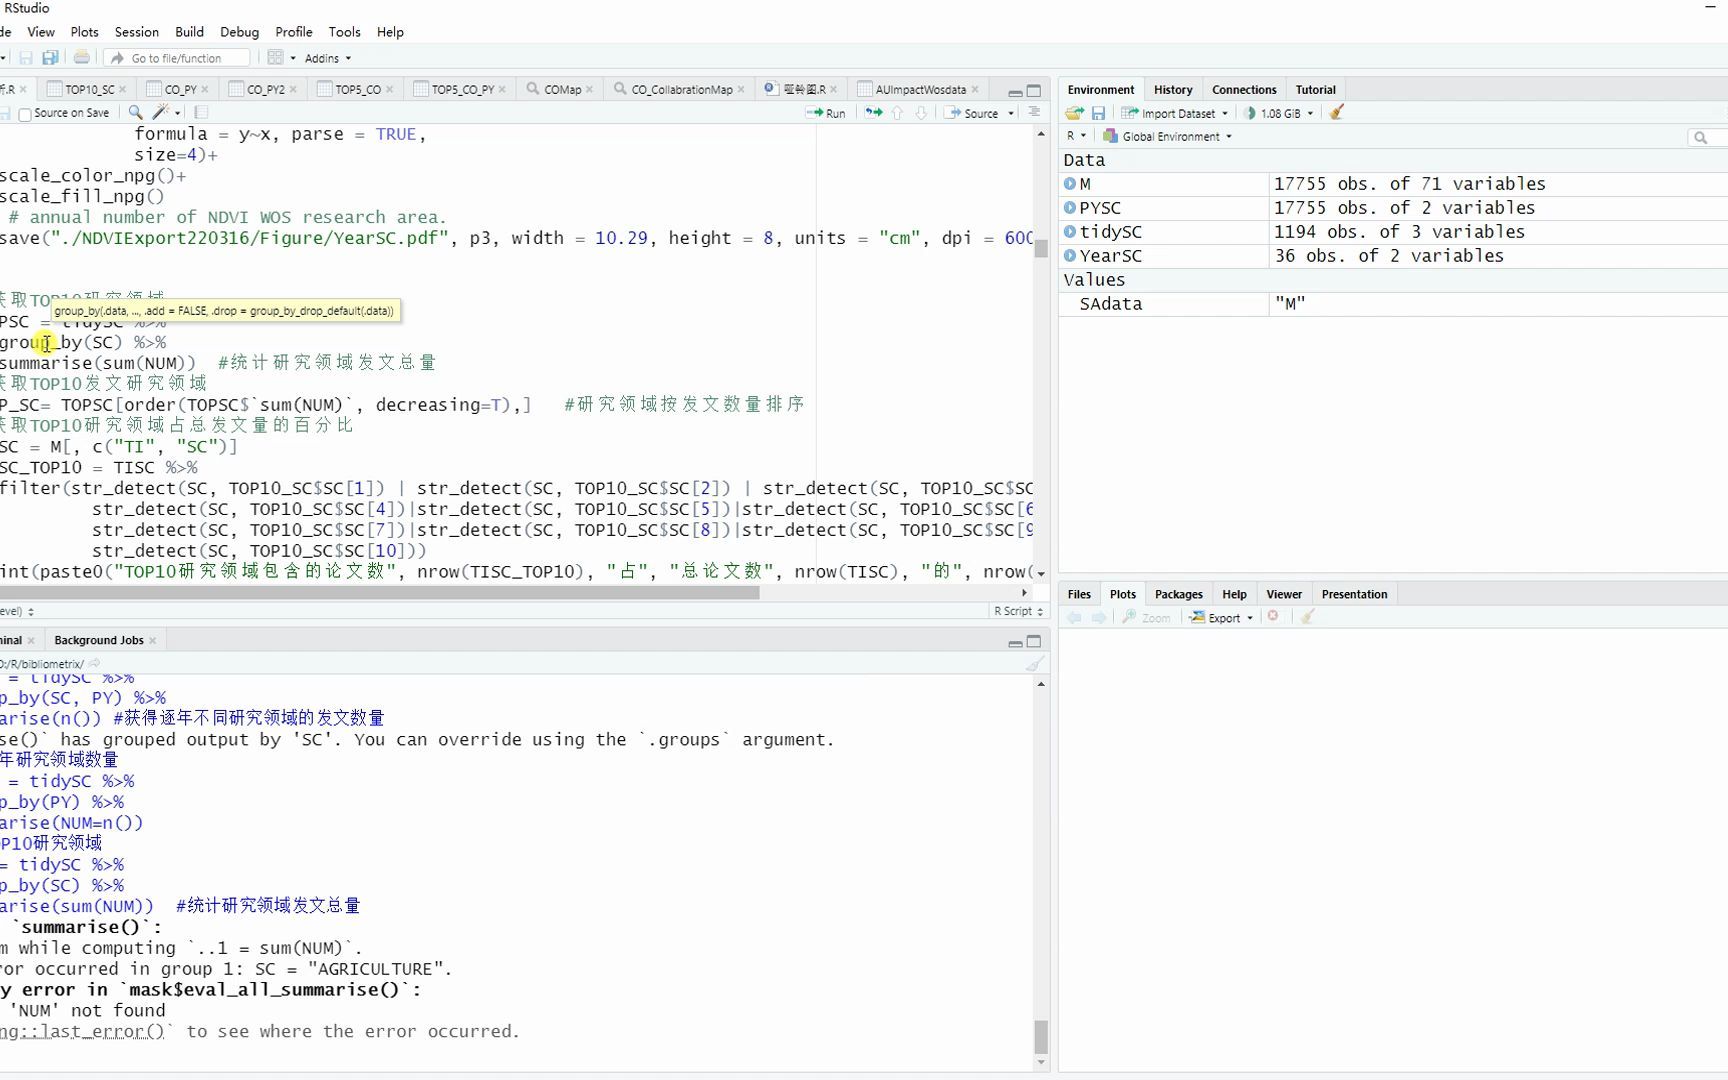This screenshot has width=1728, height=1080.
Task: Click the find/replace magnifier icon in editor
Action: (135, 113)
